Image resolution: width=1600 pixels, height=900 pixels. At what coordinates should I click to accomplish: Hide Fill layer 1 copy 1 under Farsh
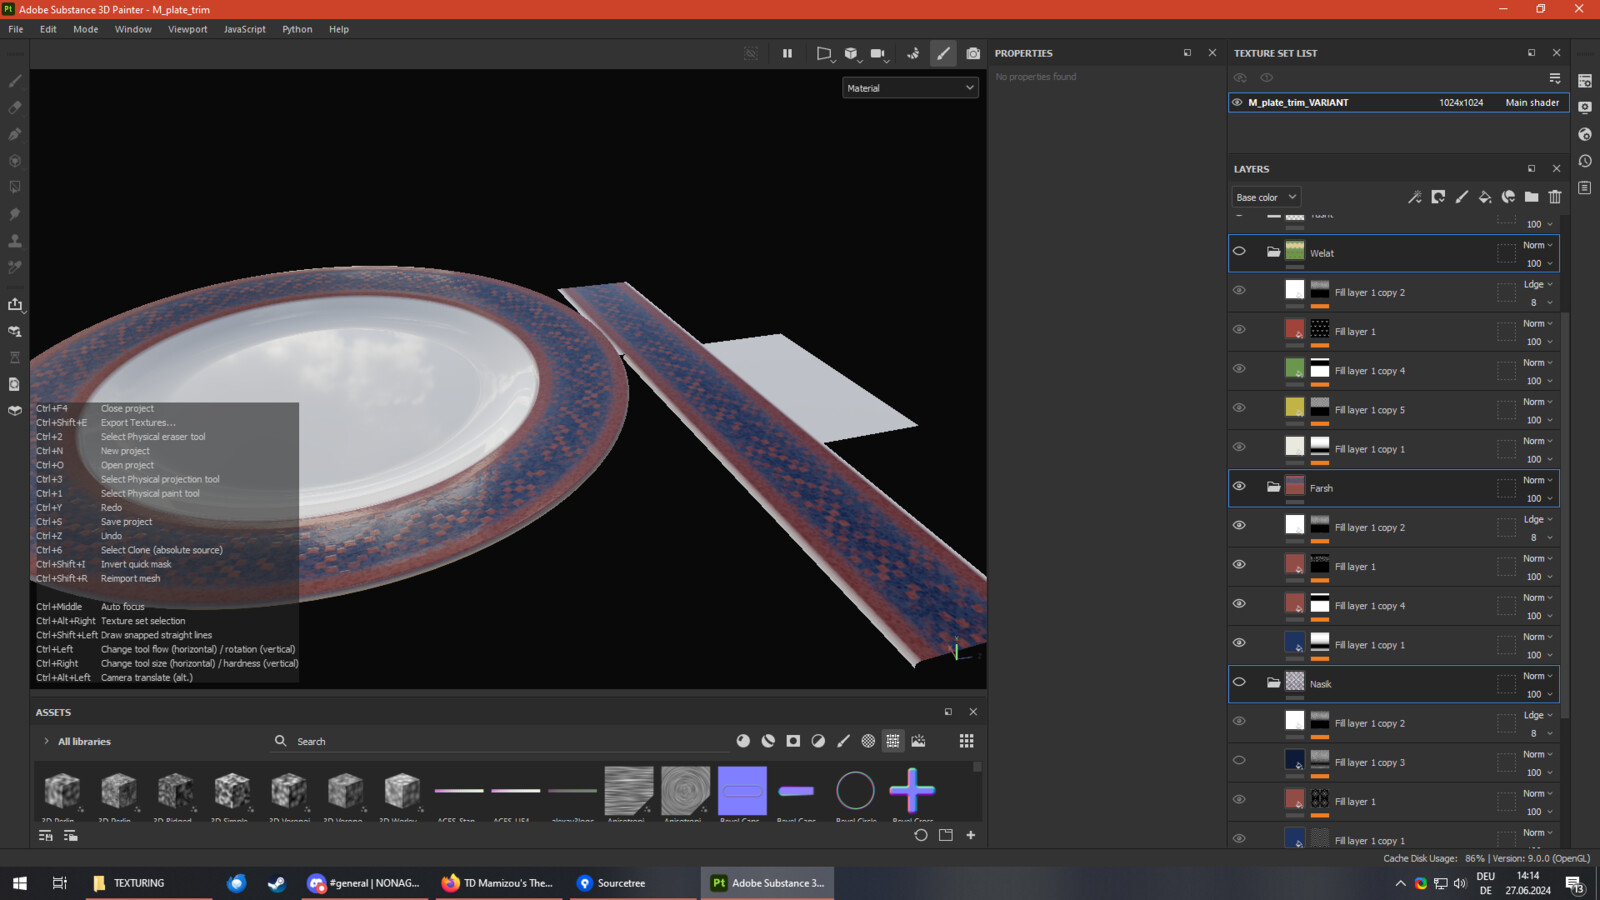1239,643
